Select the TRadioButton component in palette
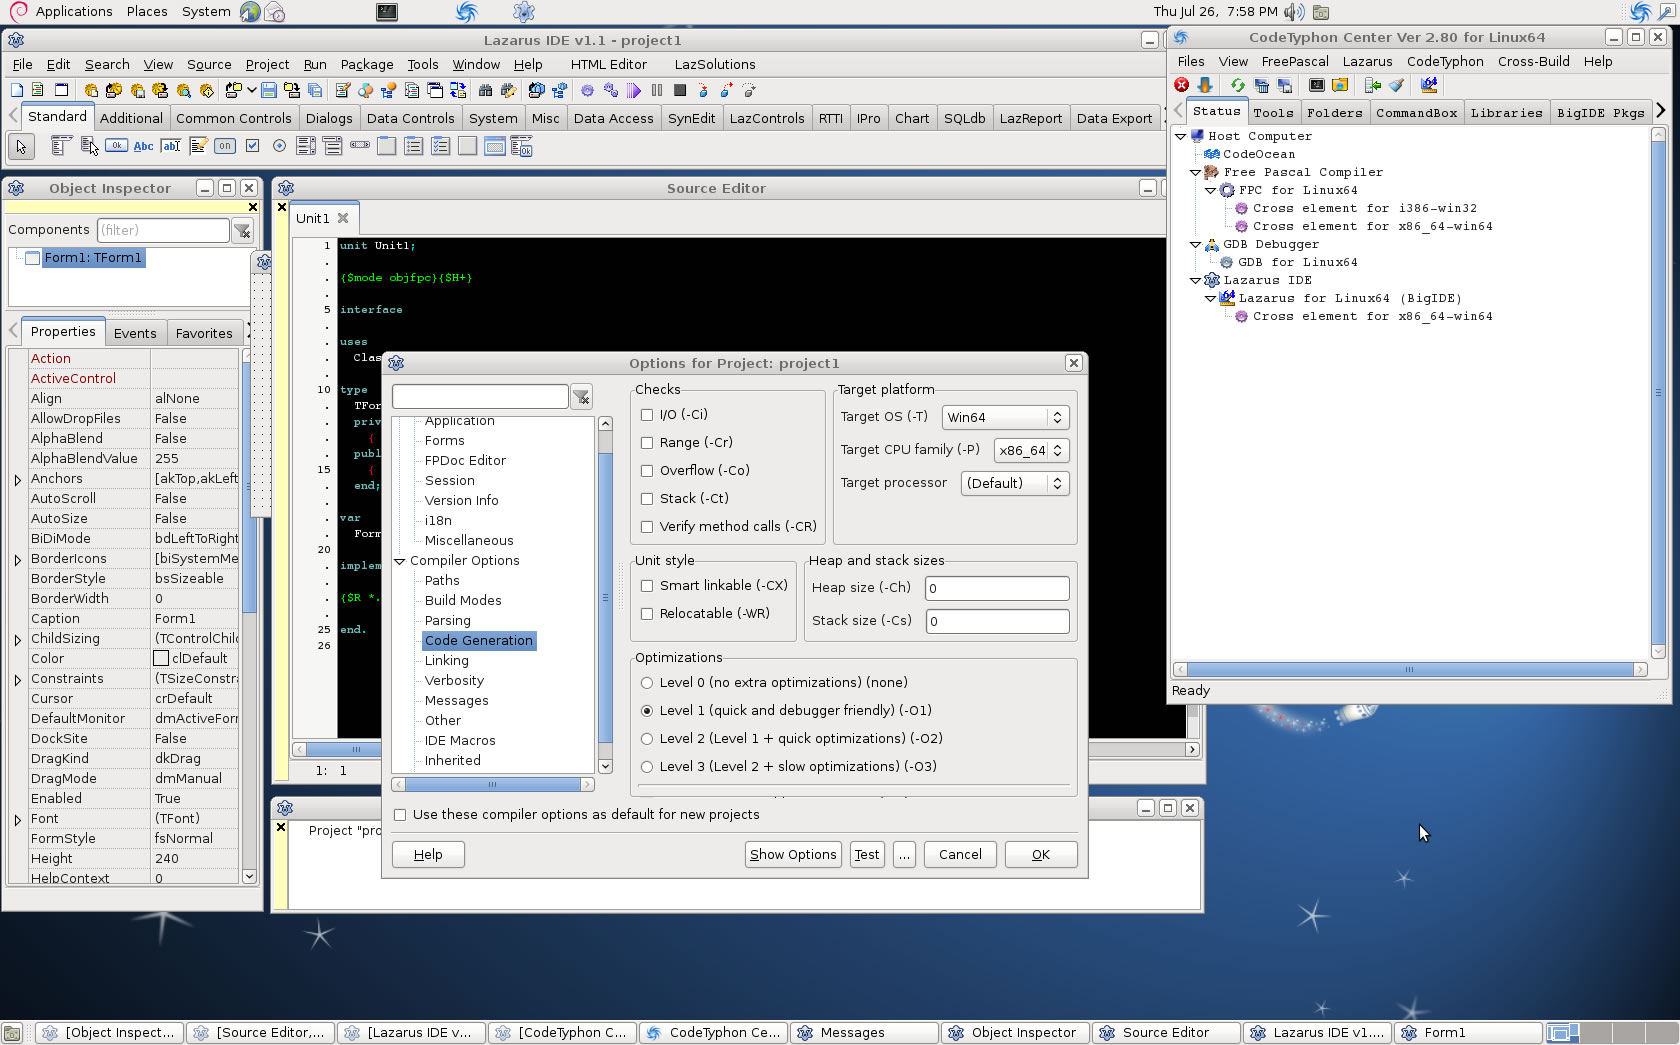The width and height of the screenshot is (1680, 1045). [279, 146]
